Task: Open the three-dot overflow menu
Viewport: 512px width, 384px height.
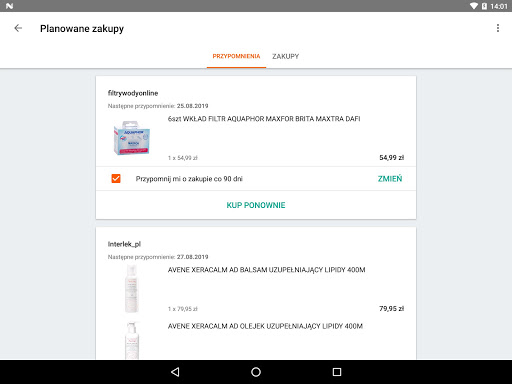Action: (498, 28)
